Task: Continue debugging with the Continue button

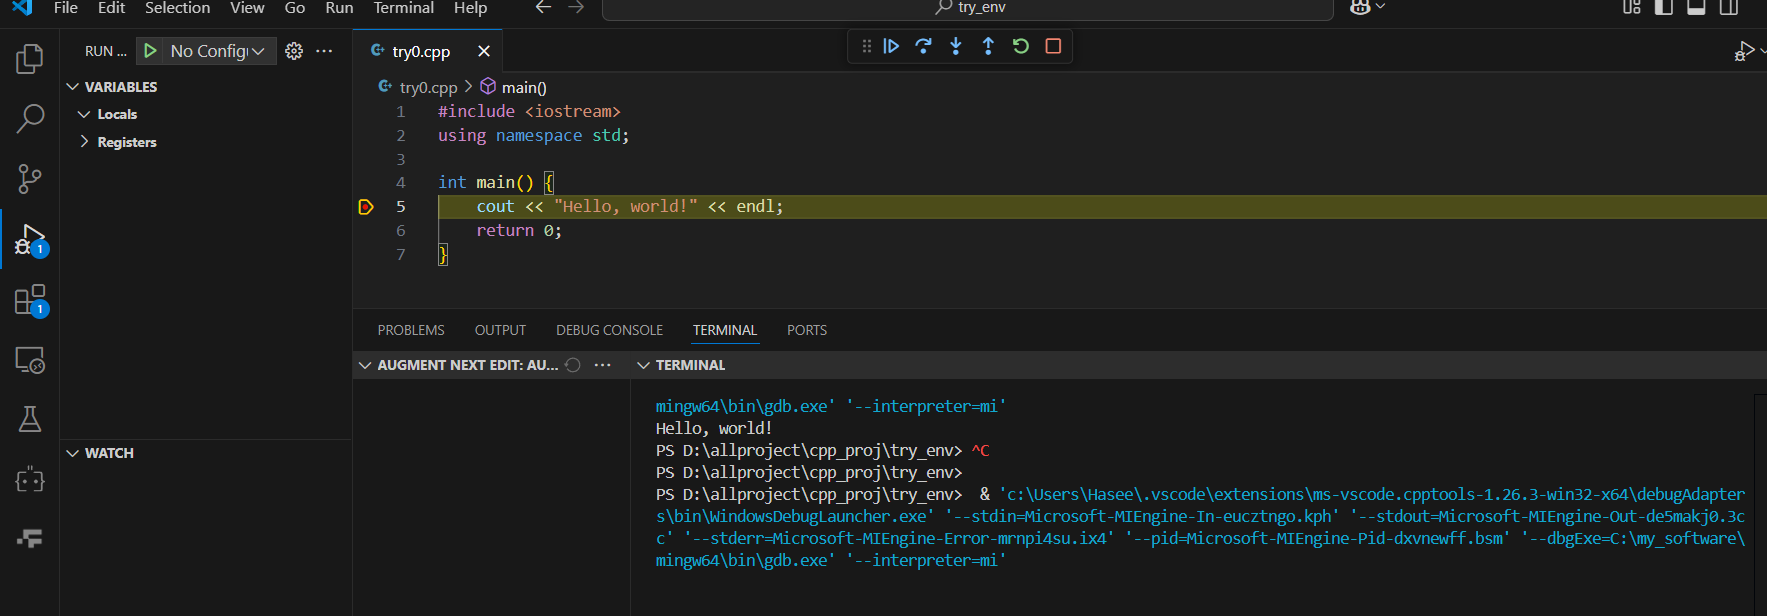Action: [x=891, y=46]
